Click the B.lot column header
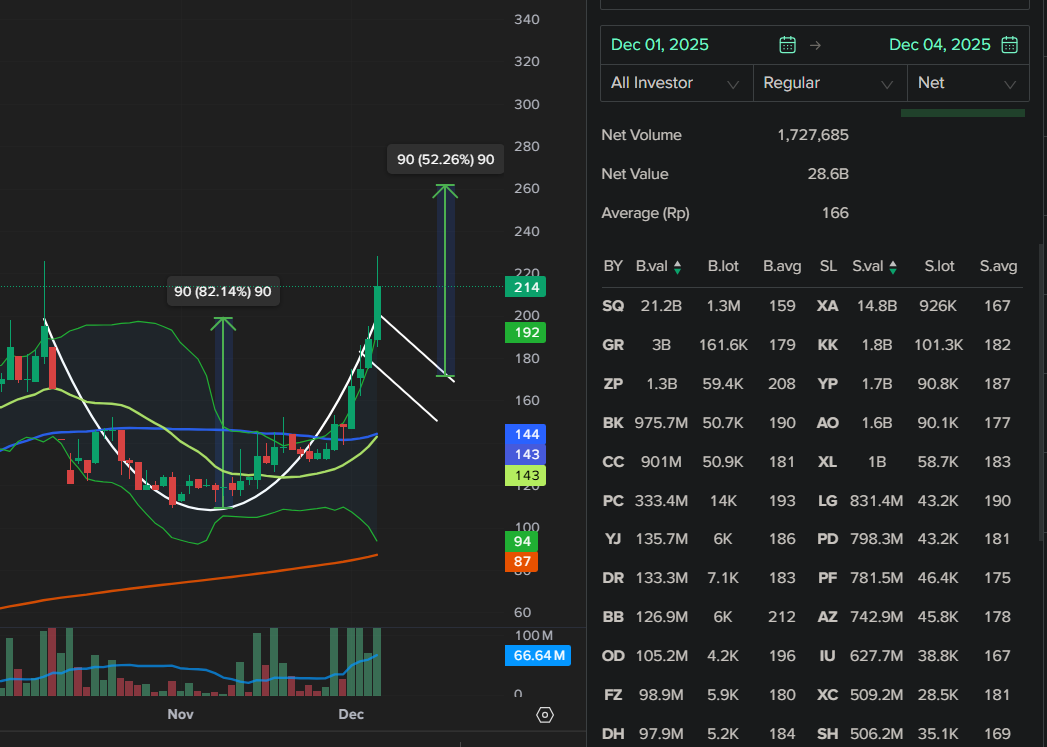Image resolution: width=1047 pixels, height=747 pixels. 723,266
